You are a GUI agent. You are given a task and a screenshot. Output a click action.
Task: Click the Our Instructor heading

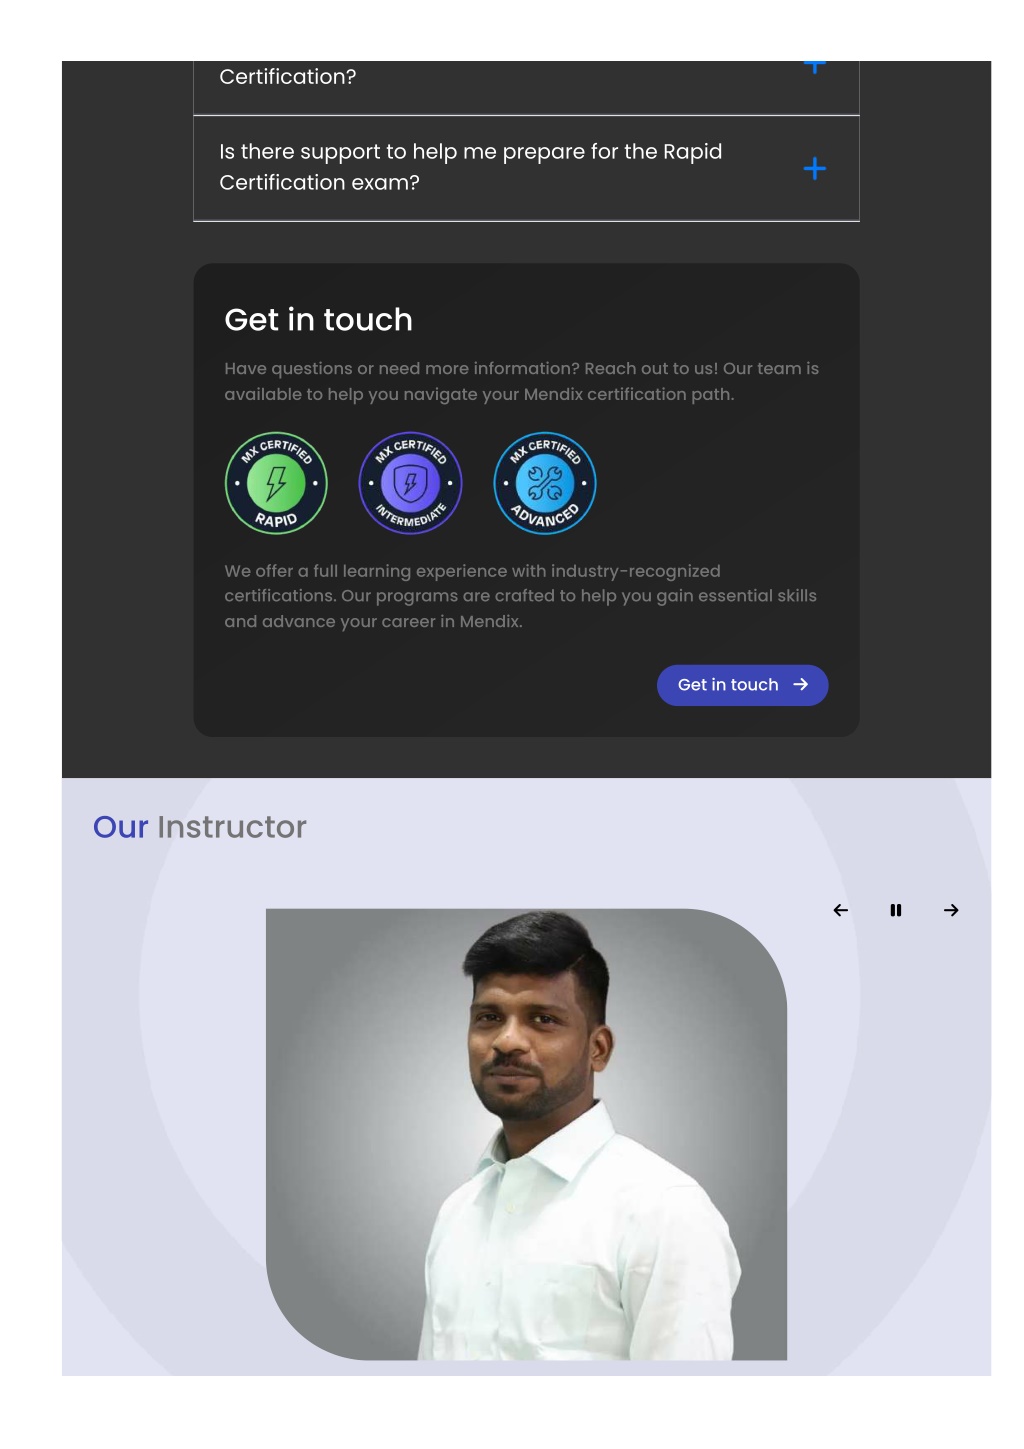tap(200, 827)
